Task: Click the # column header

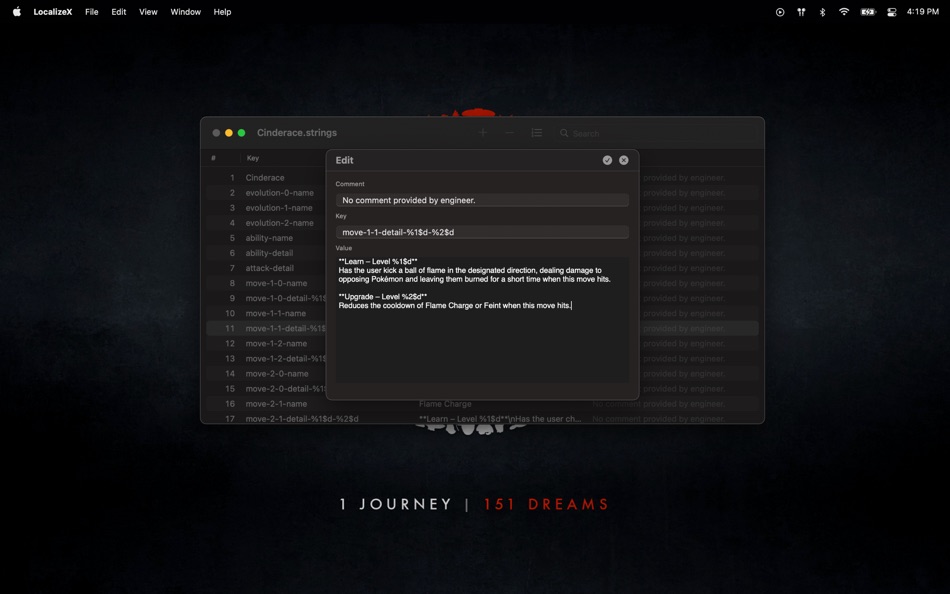Action: point(213,158)
